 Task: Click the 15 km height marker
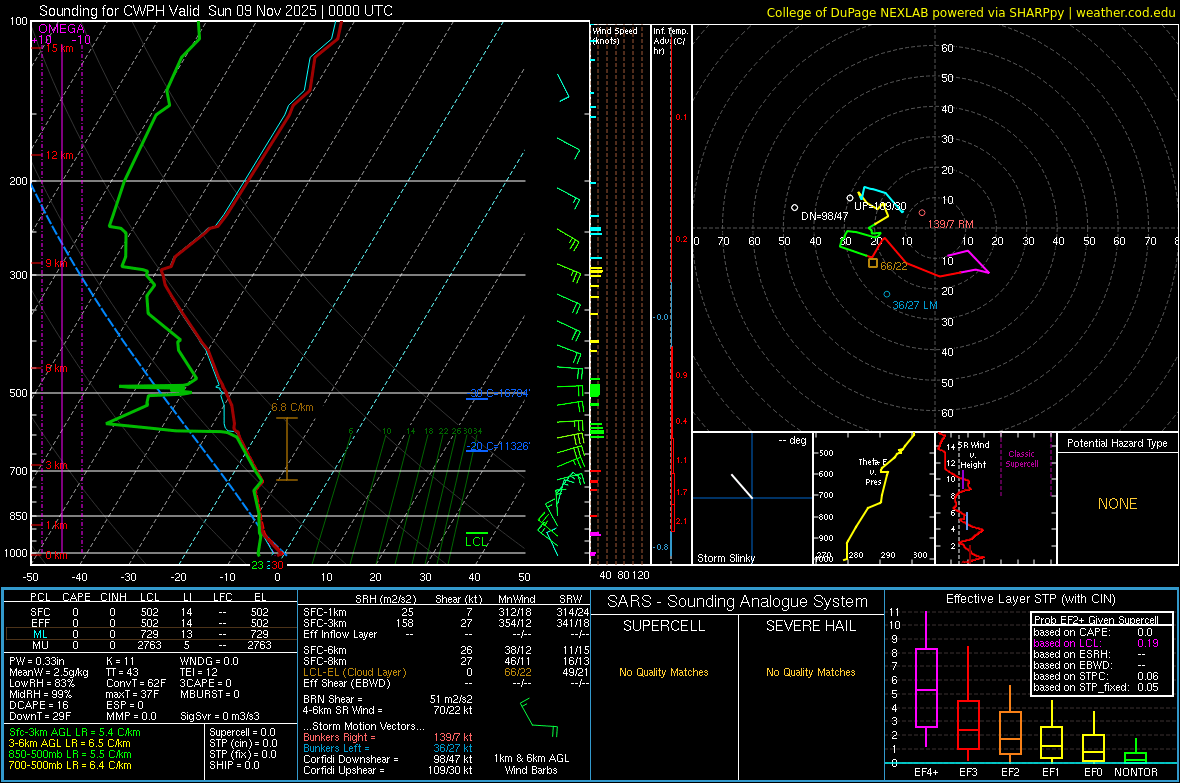coord(59,48)
